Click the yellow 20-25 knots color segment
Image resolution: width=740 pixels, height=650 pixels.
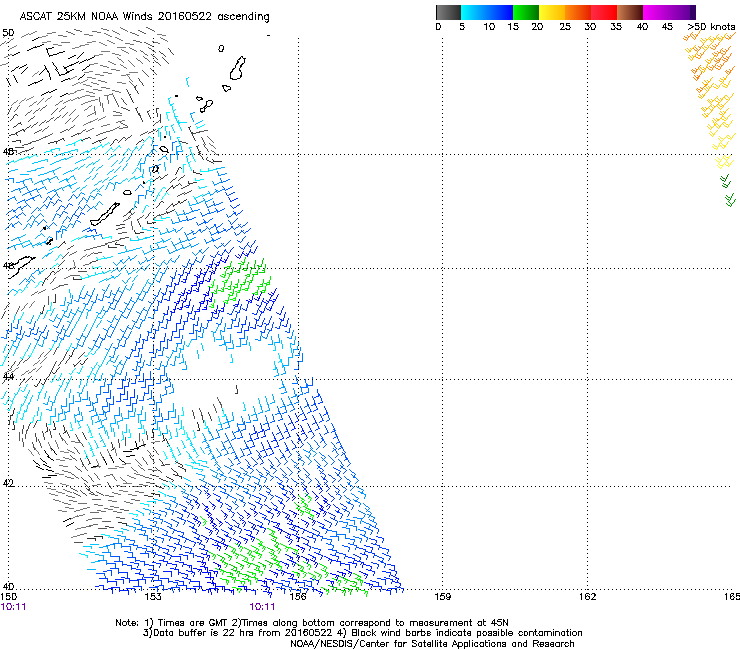pos(552,12)
